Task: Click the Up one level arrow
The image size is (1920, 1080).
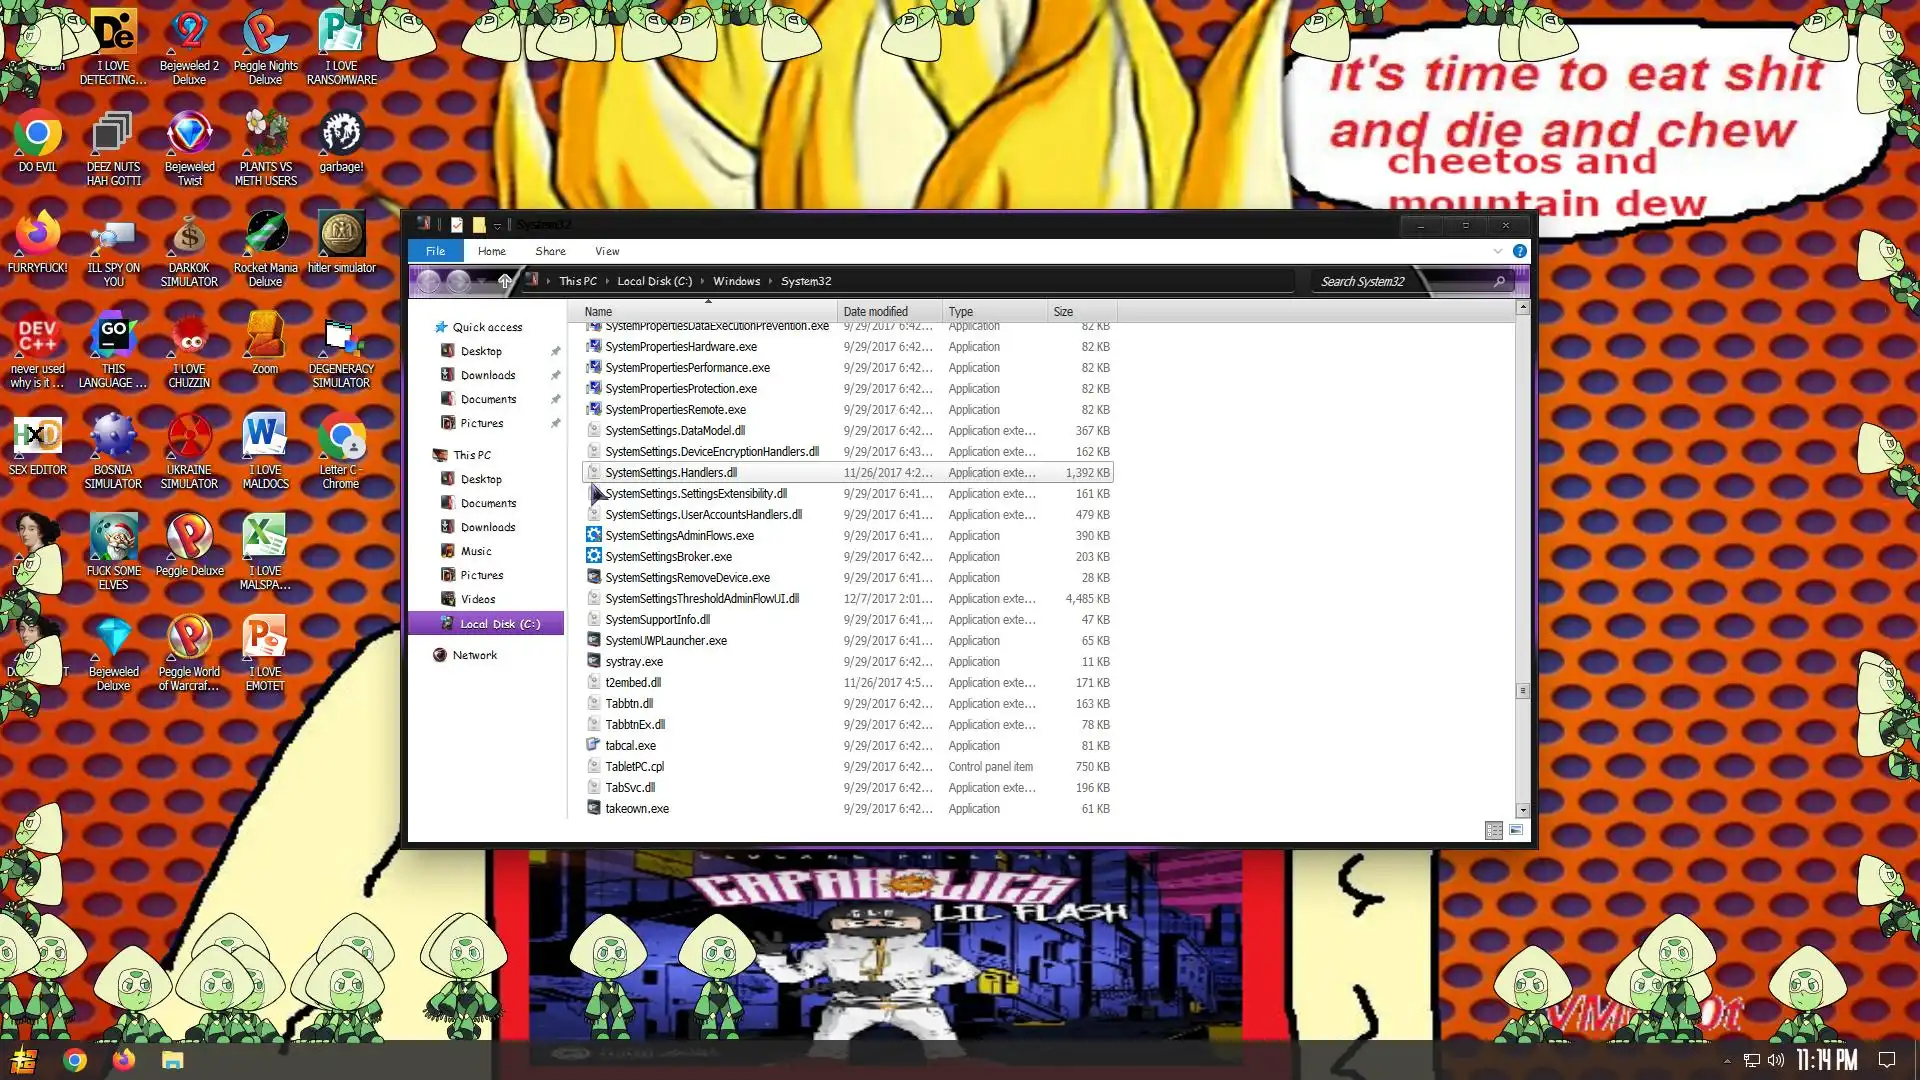Action: [505, 281]
